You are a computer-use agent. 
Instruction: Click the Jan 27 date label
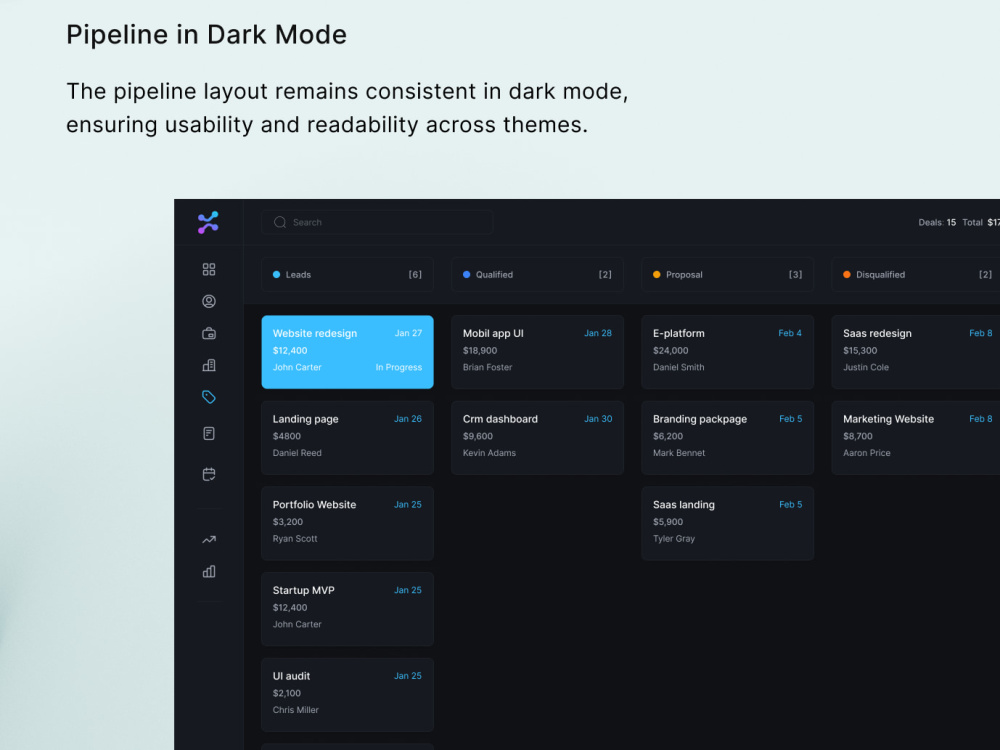(408, 333)
